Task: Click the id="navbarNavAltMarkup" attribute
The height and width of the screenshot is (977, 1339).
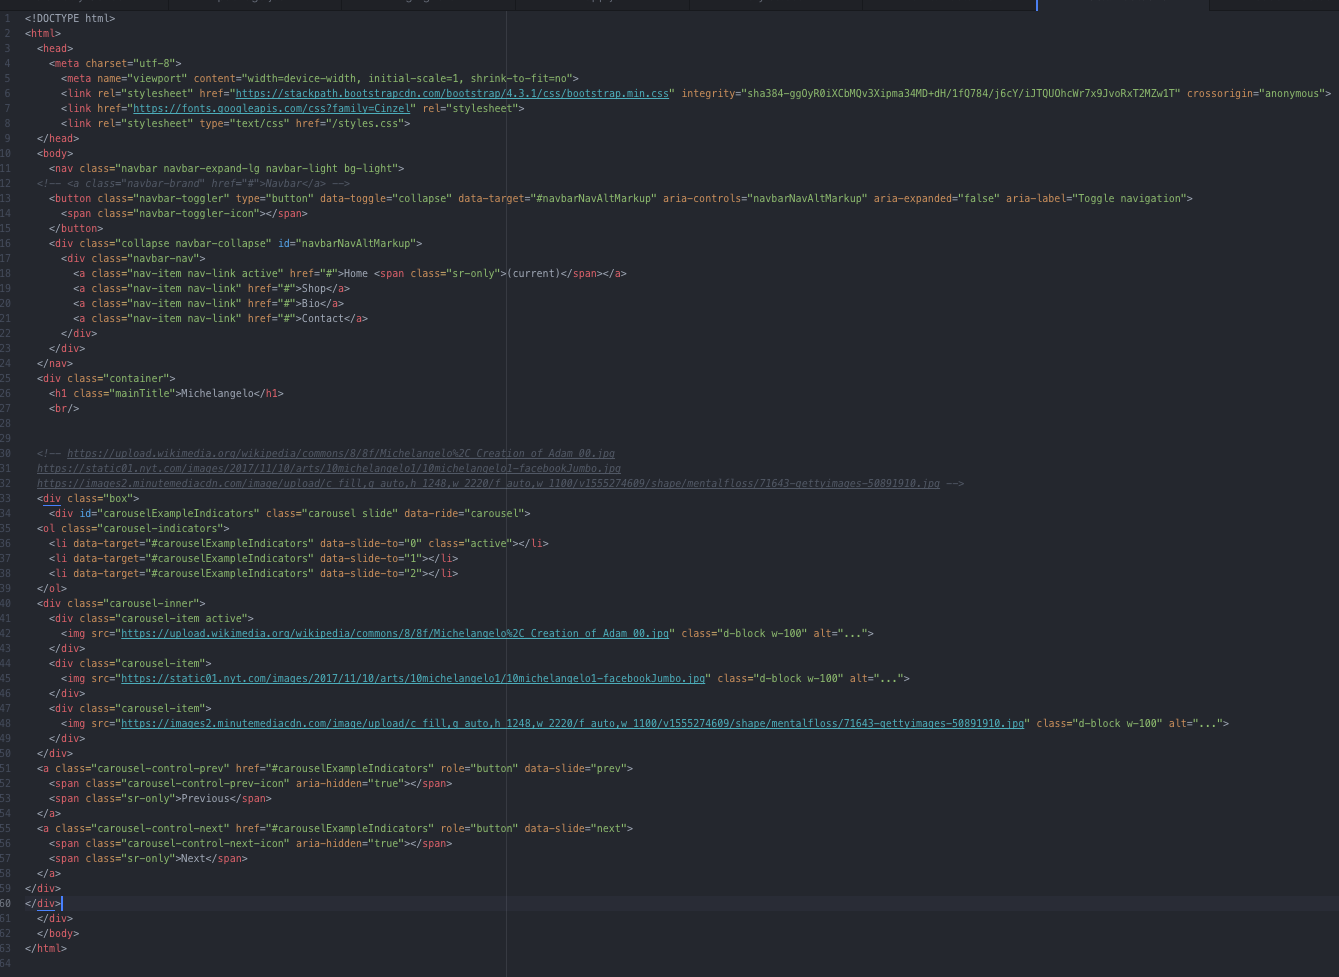Action: [347, 243]
